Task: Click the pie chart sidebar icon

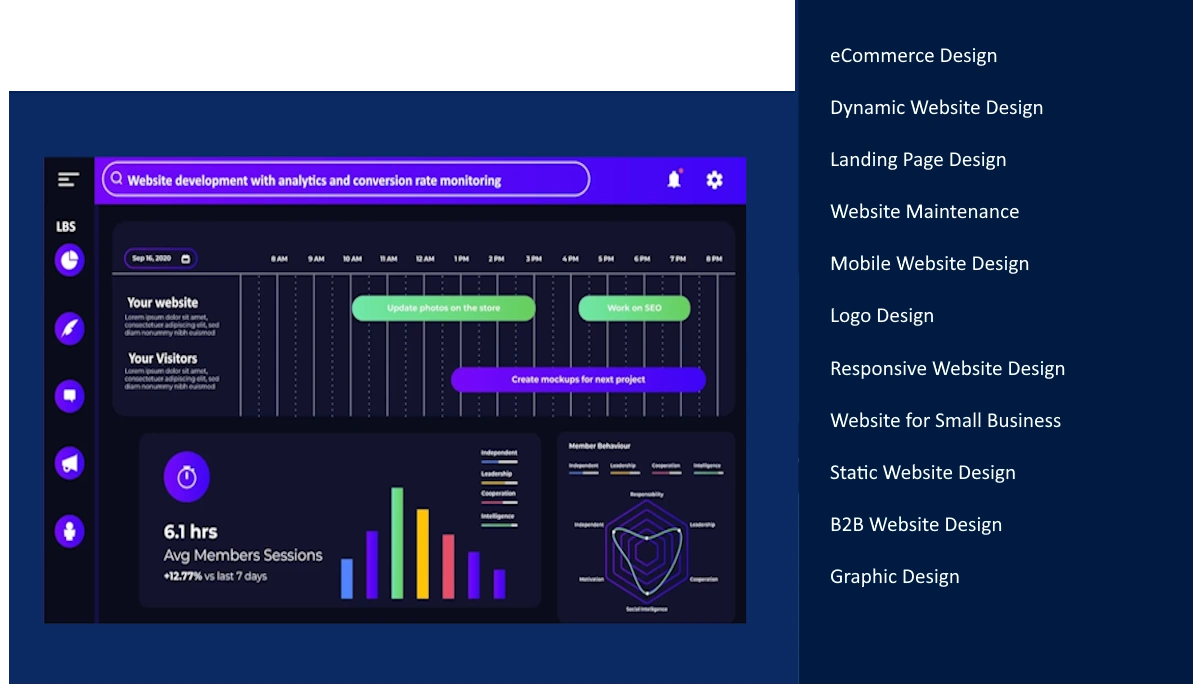Action: 69,261
